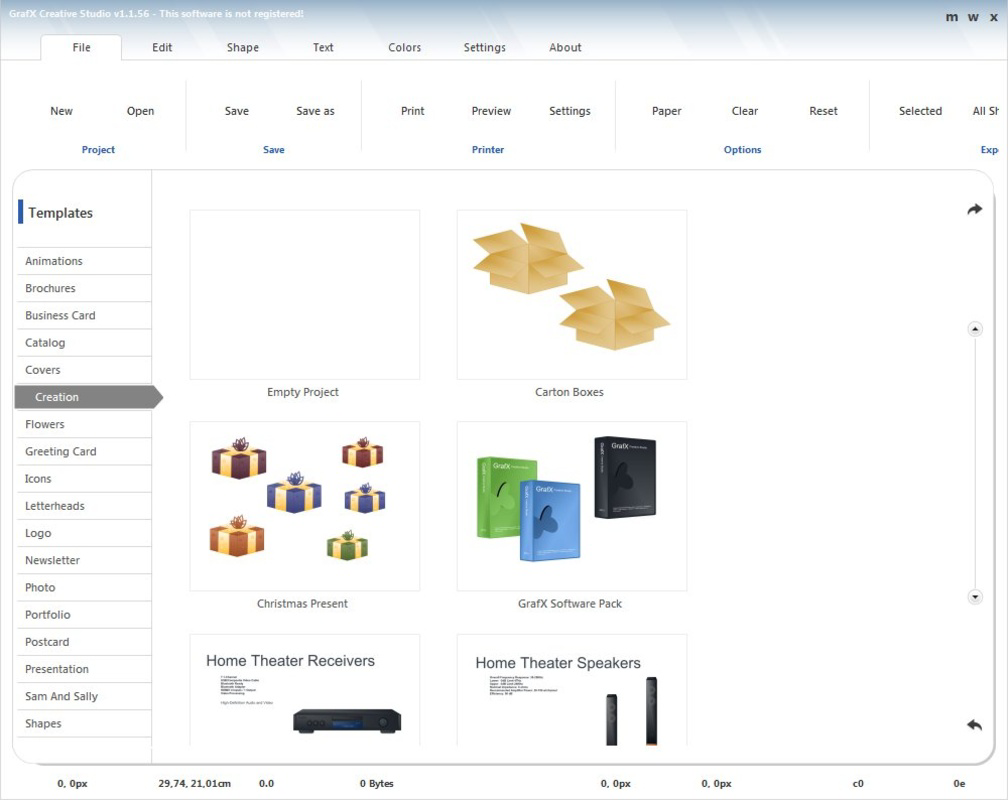This screenshot has width=1008, height=800.
Task: Open Printer Settings in the ribbon
Action: pyautogui.click(x=570, y=111)
